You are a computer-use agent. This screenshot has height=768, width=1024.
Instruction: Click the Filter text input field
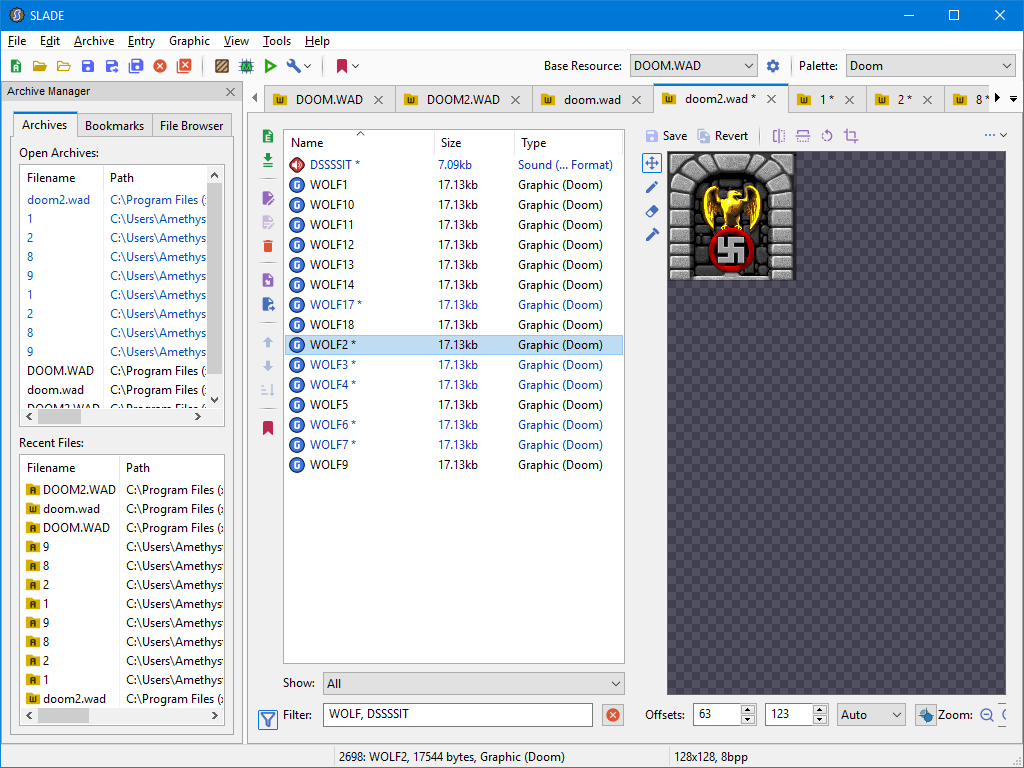point(458,714)
